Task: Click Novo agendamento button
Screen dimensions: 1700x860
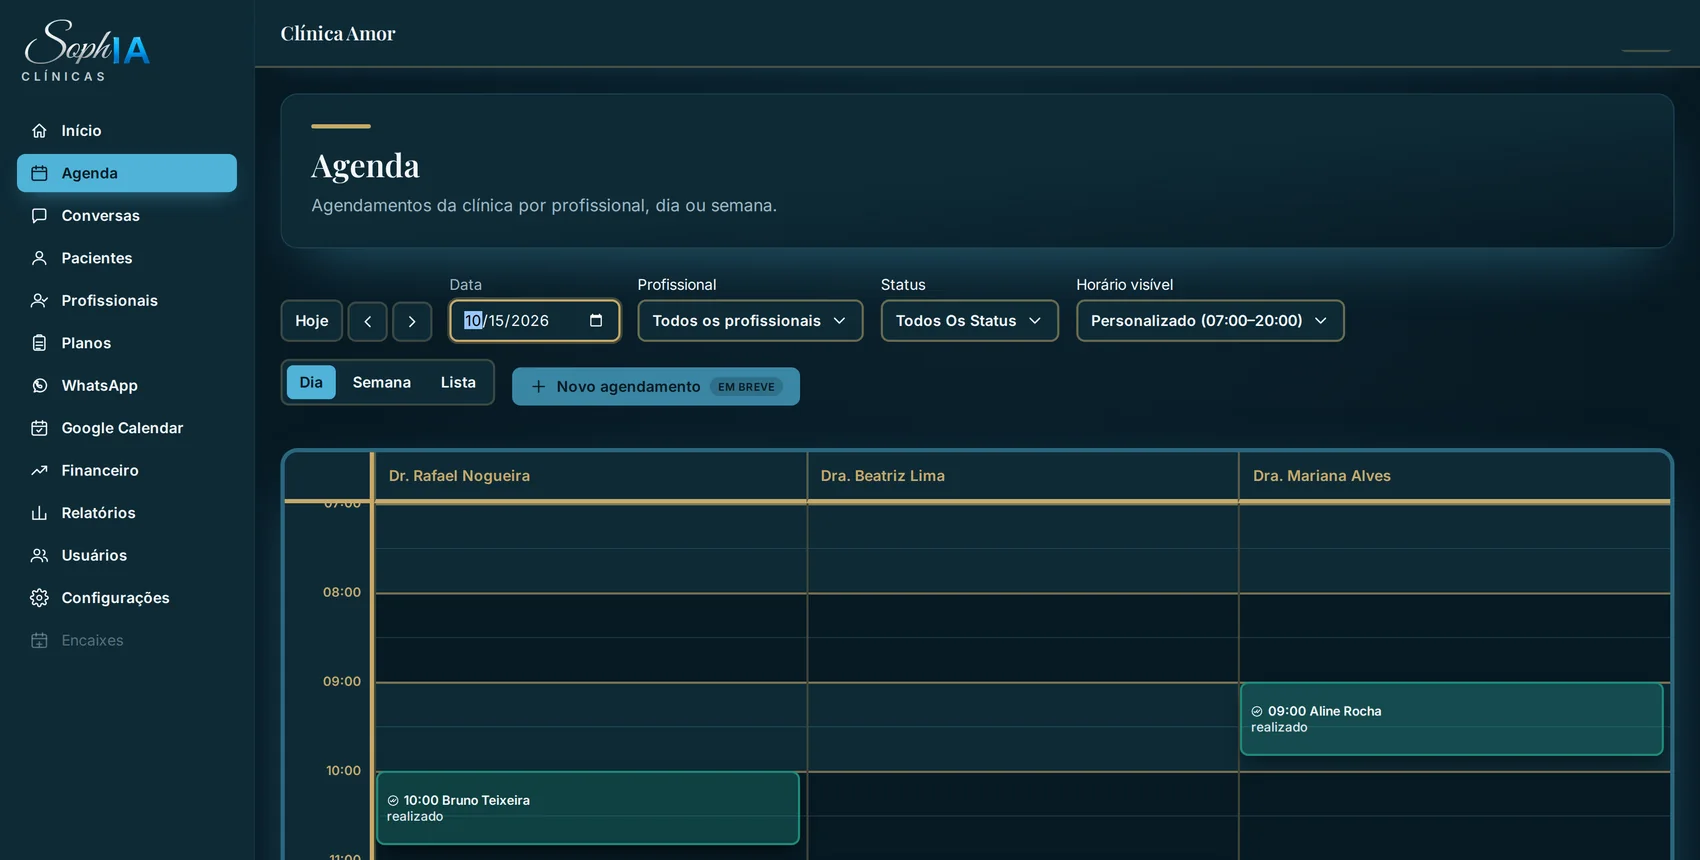Action: click(656, 387)
